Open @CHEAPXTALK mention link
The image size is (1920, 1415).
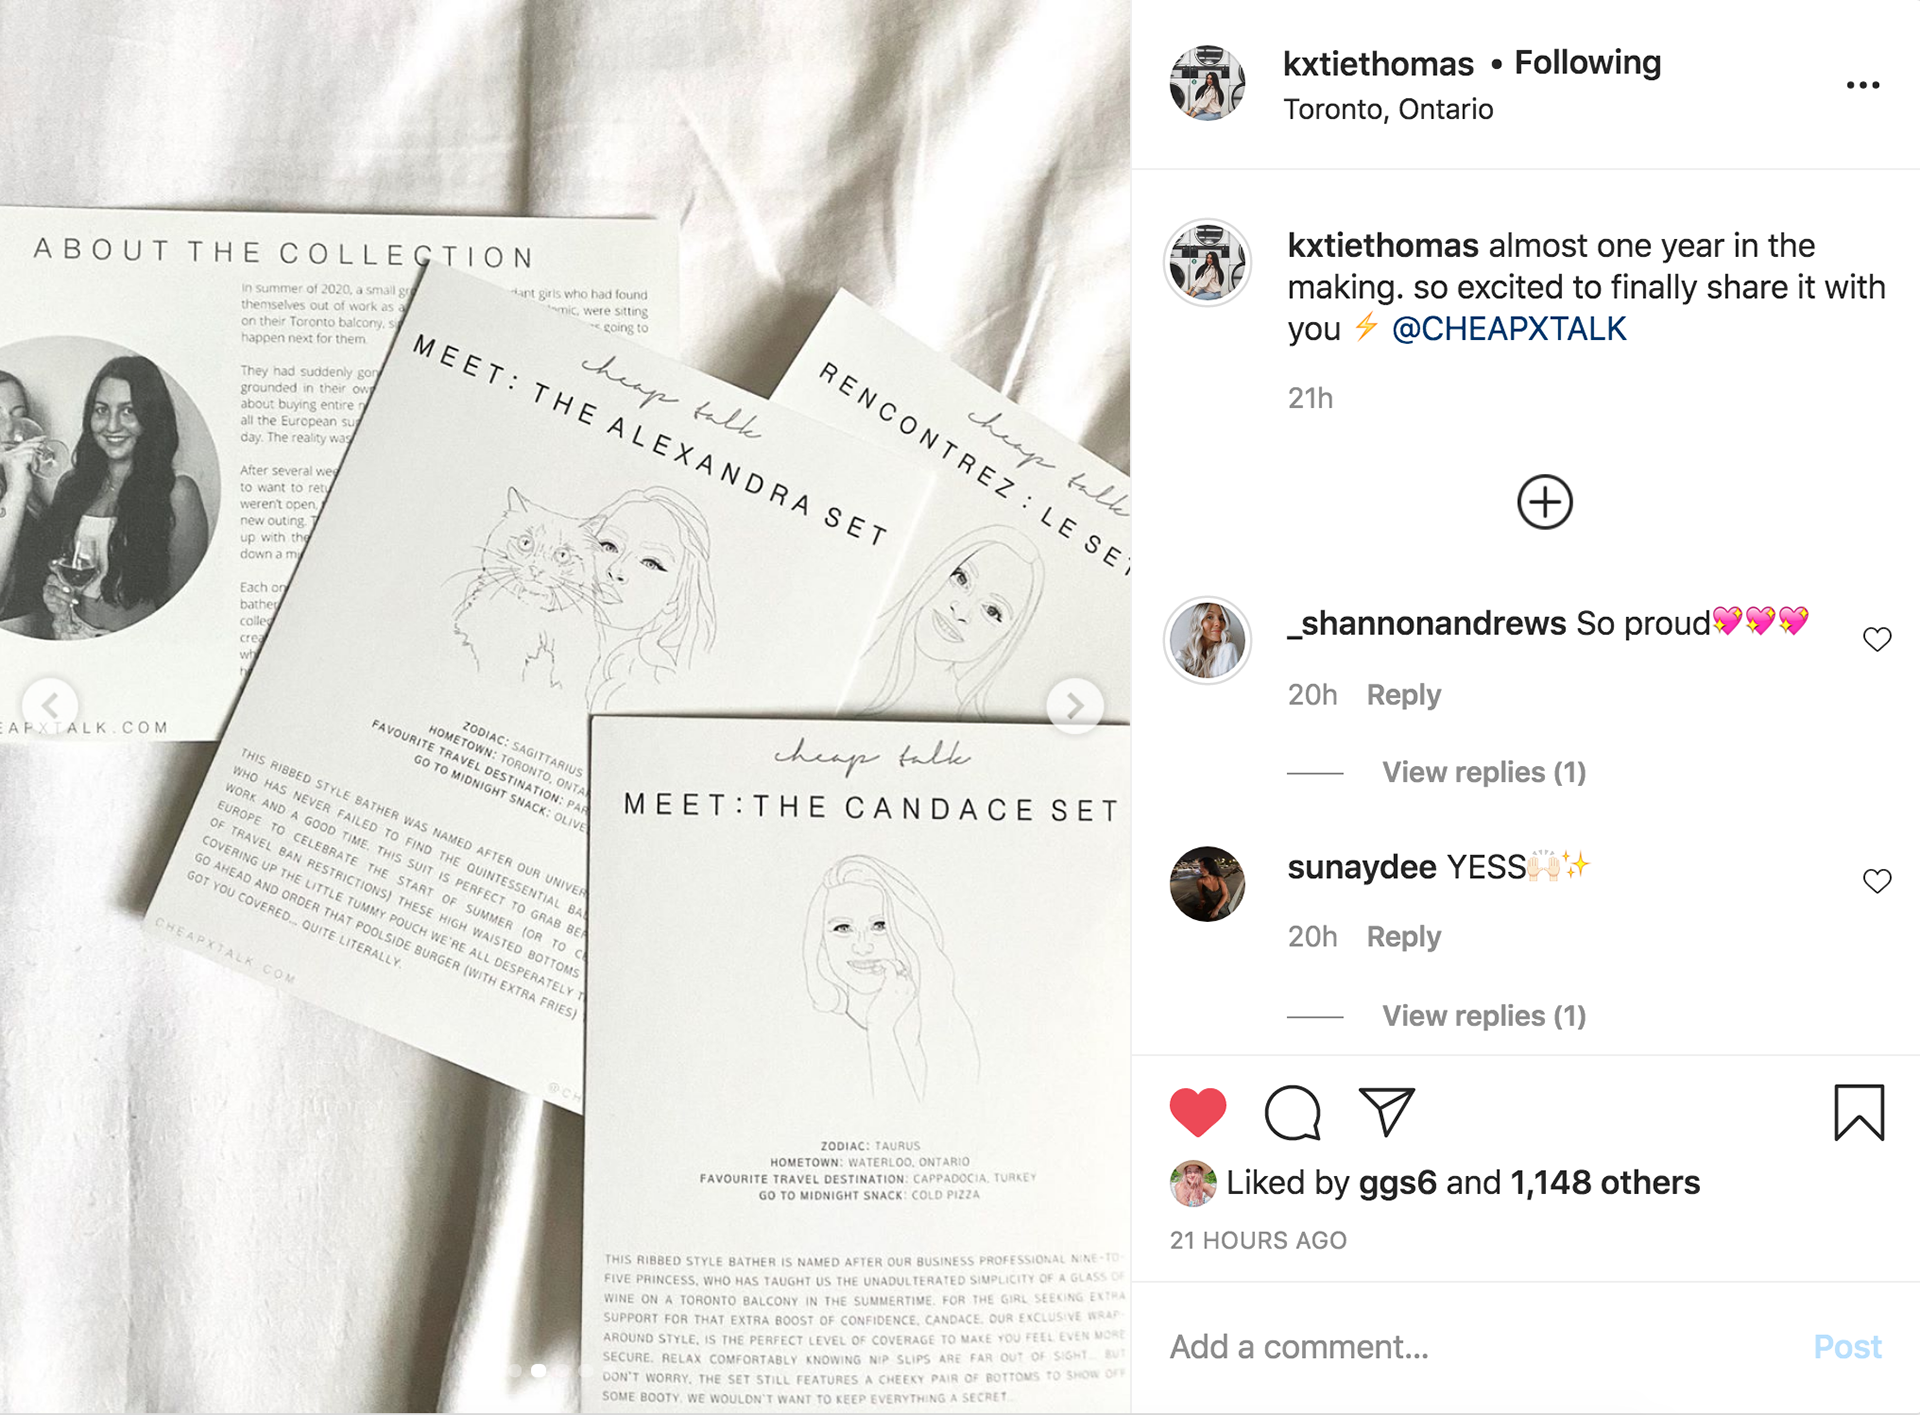pos(1509,329)
